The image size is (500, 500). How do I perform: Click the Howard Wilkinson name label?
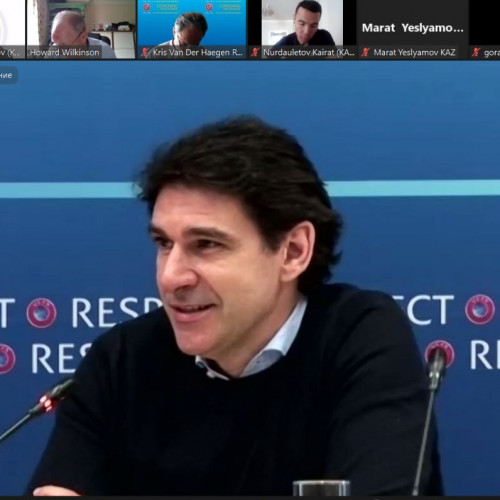65,52
